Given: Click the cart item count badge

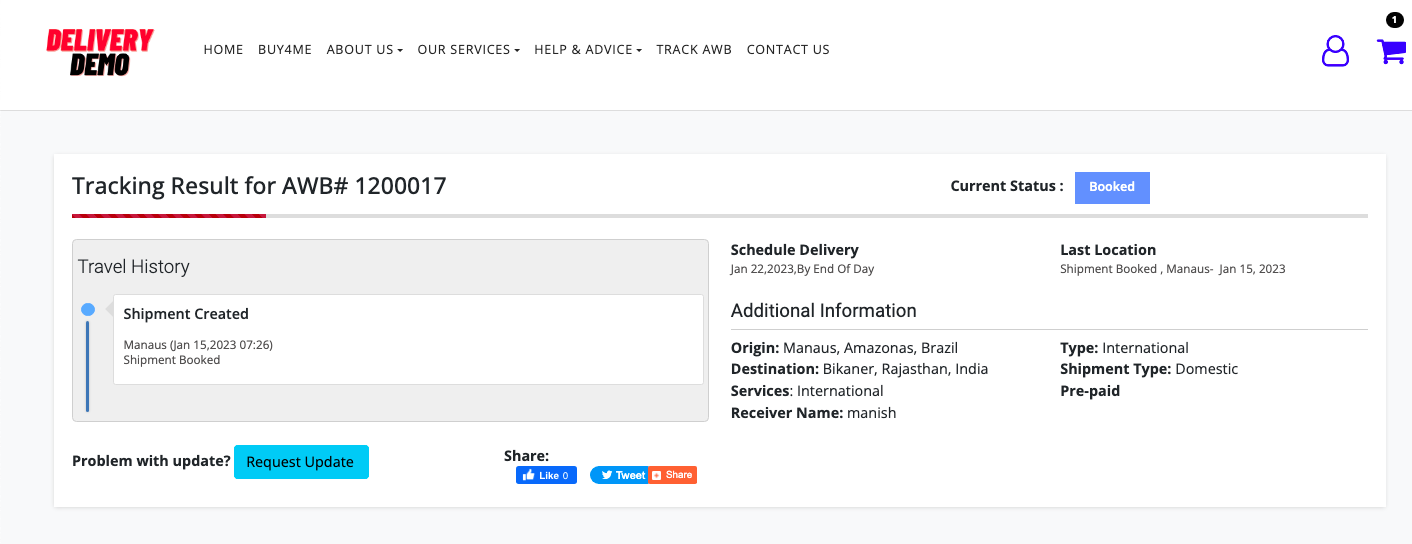Looking at the screenshot, I should pyautogui.click(x=1394, y=20).
